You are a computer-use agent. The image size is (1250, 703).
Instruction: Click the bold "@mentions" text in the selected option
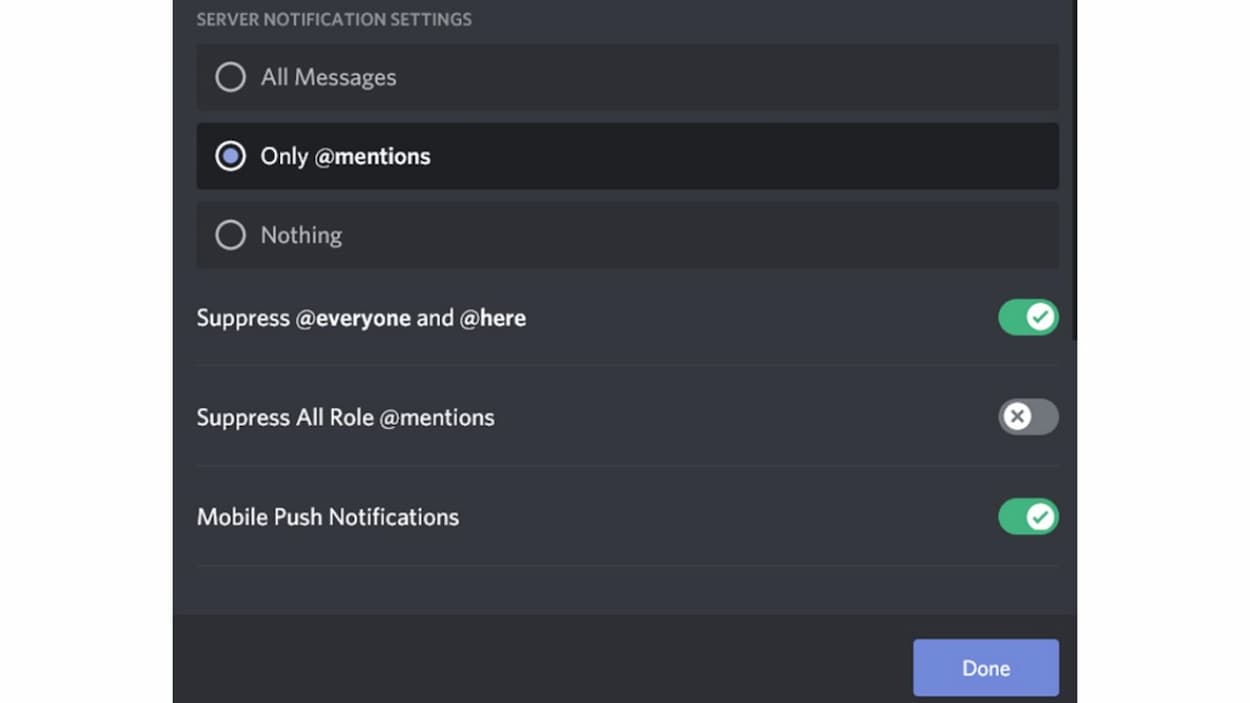click(373, 156)
